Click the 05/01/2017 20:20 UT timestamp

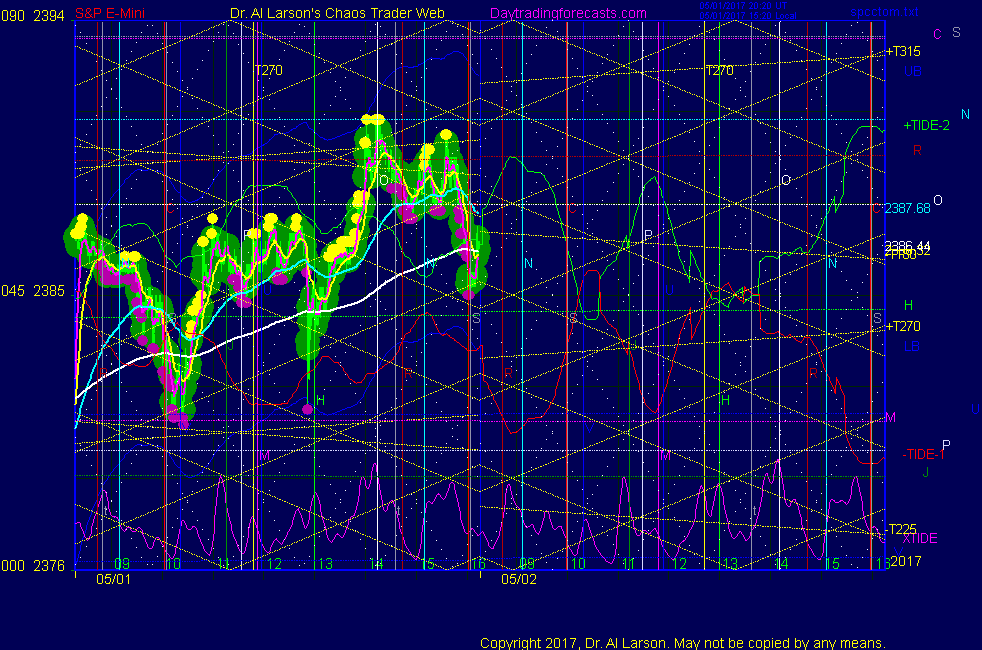tap(743, 6)
